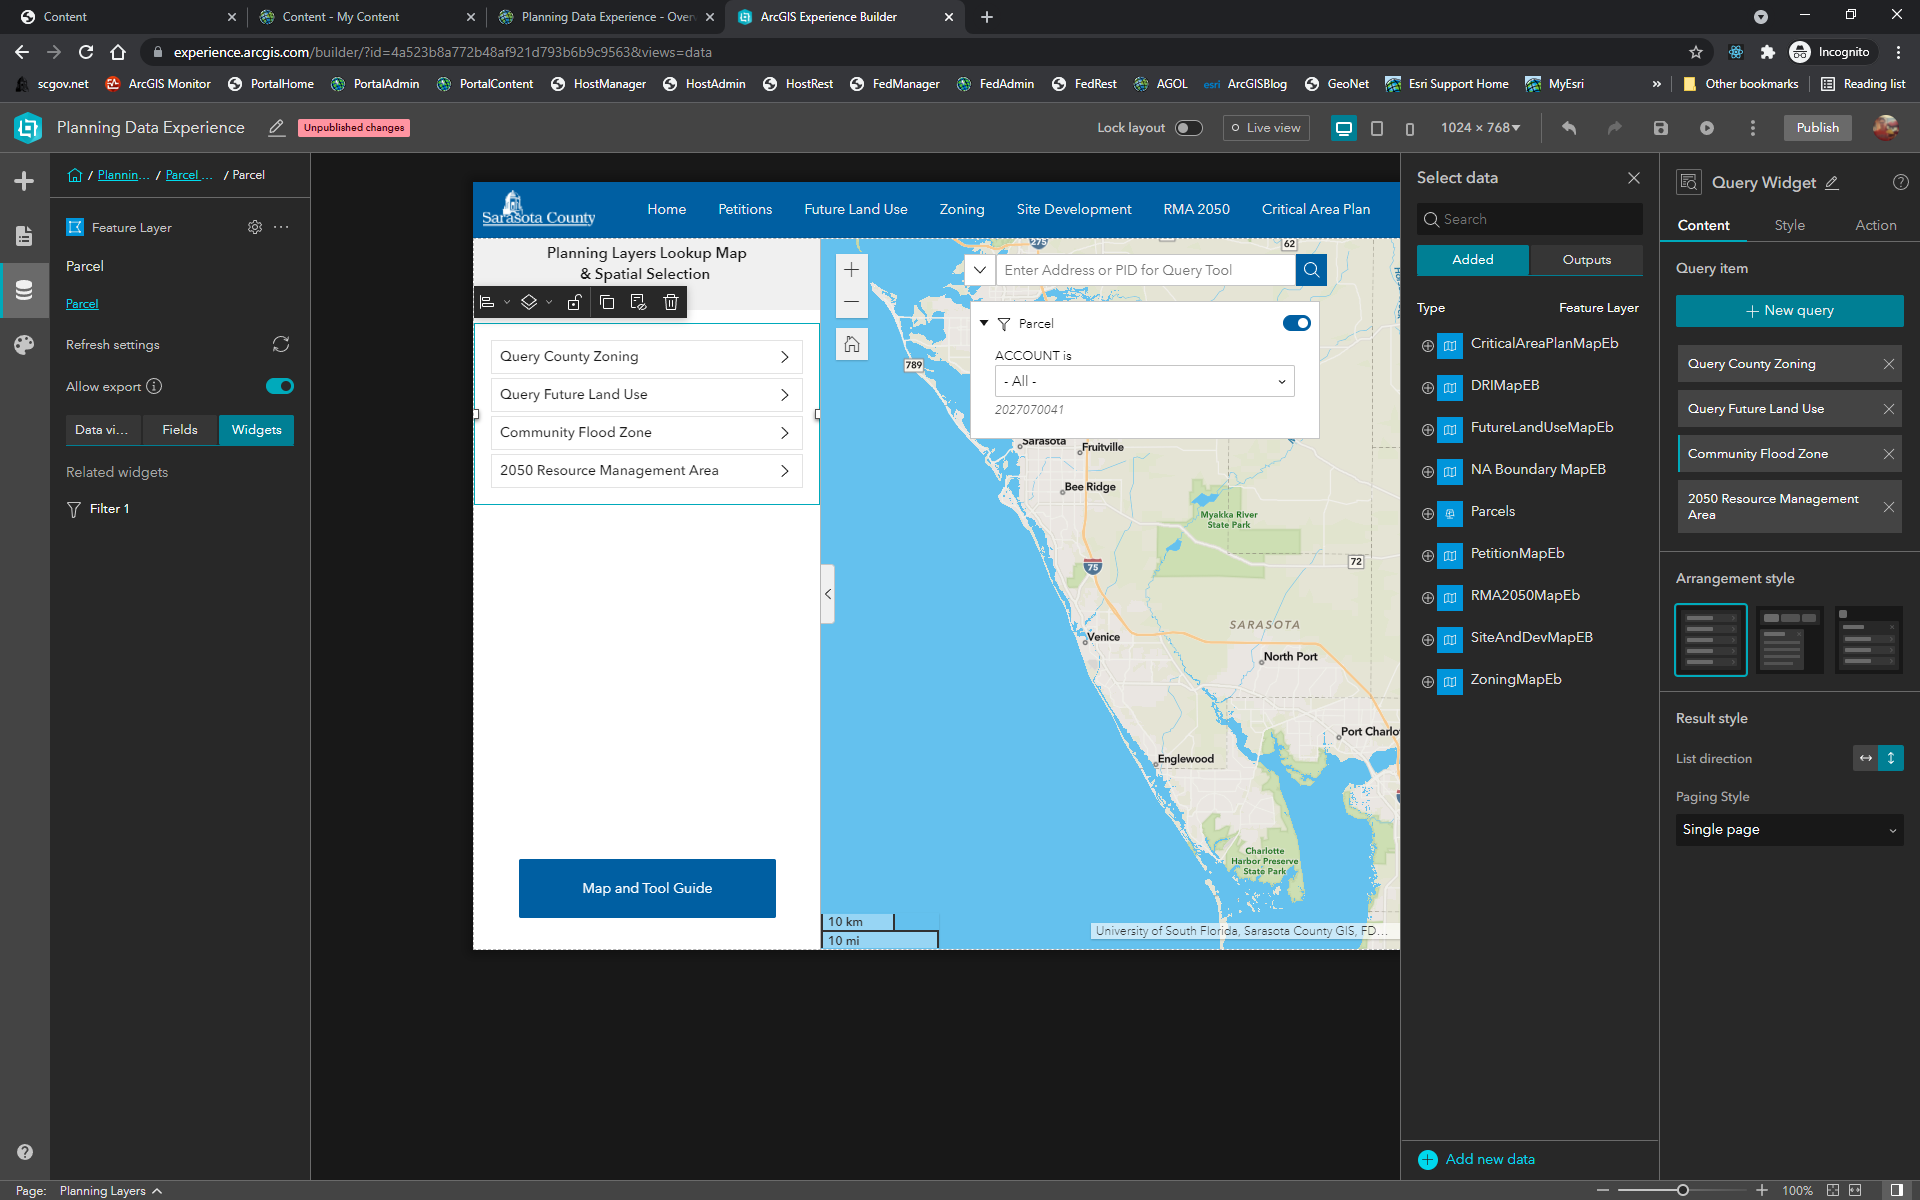Open the Theme palette panel
The image size is (1920, 1200).
point(24,345)
